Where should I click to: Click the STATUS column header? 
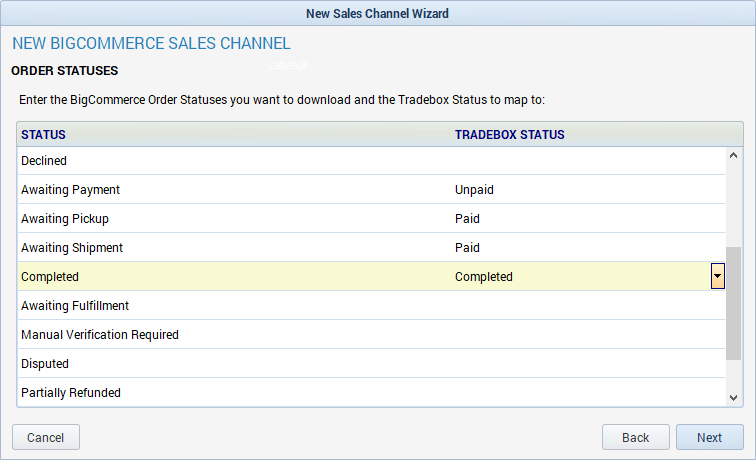(235, 135)
